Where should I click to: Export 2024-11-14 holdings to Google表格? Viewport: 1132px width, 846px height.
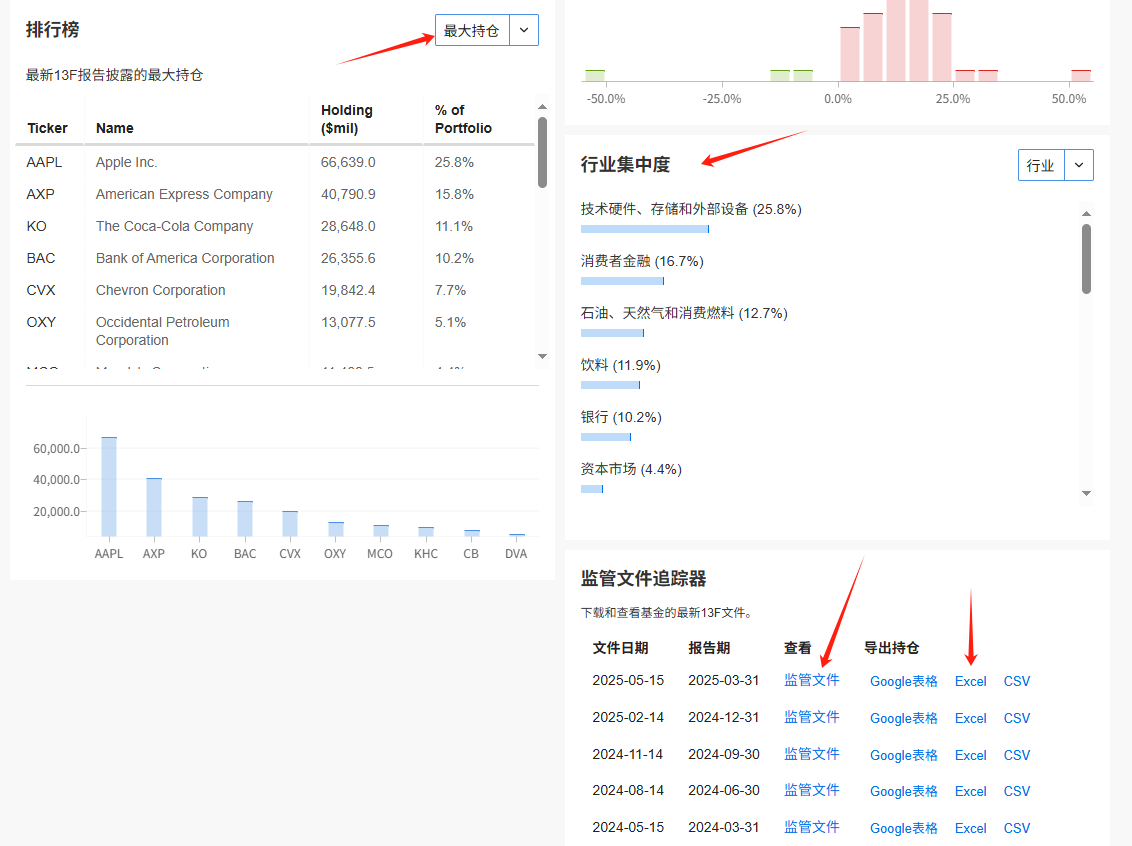[x=903, y=754]
